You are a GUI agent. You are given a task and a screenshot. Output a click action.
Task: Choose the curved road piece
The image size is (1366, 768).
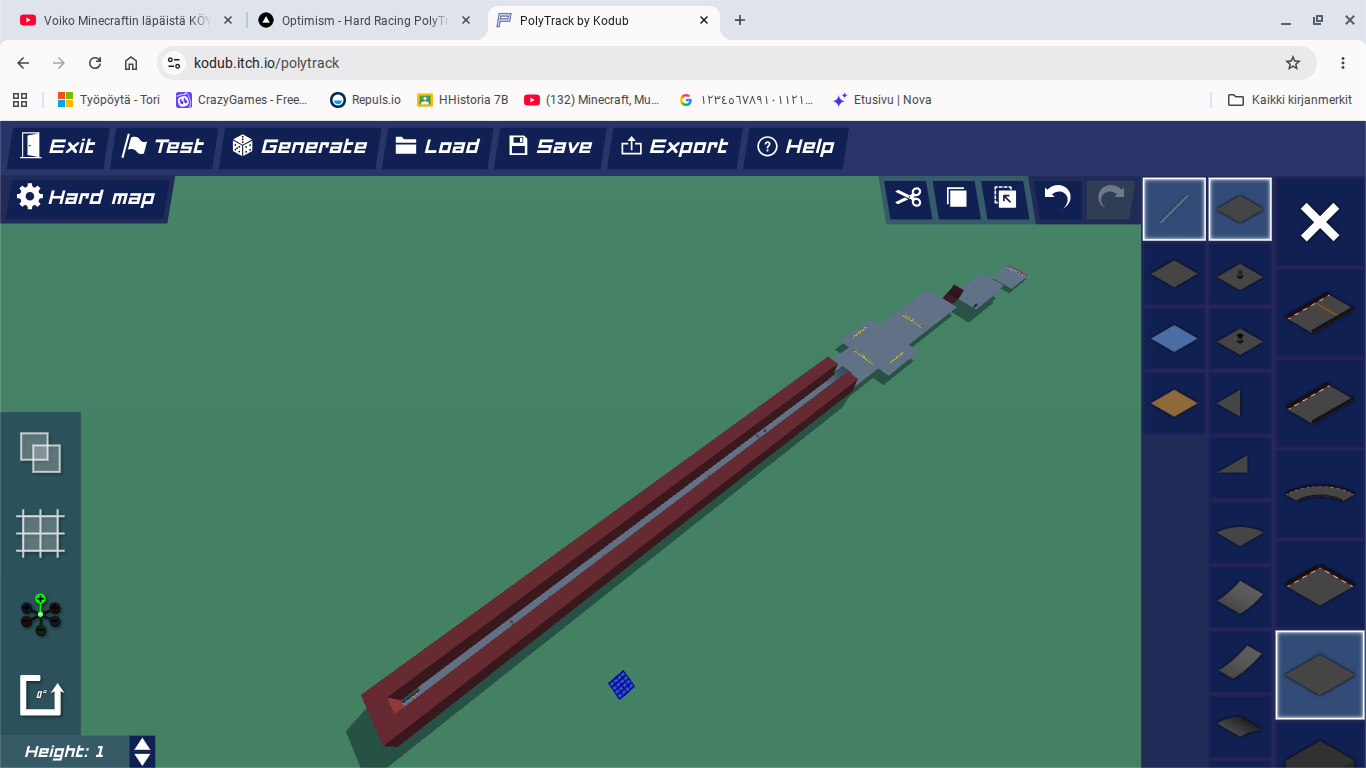[x=1321, y=493]
